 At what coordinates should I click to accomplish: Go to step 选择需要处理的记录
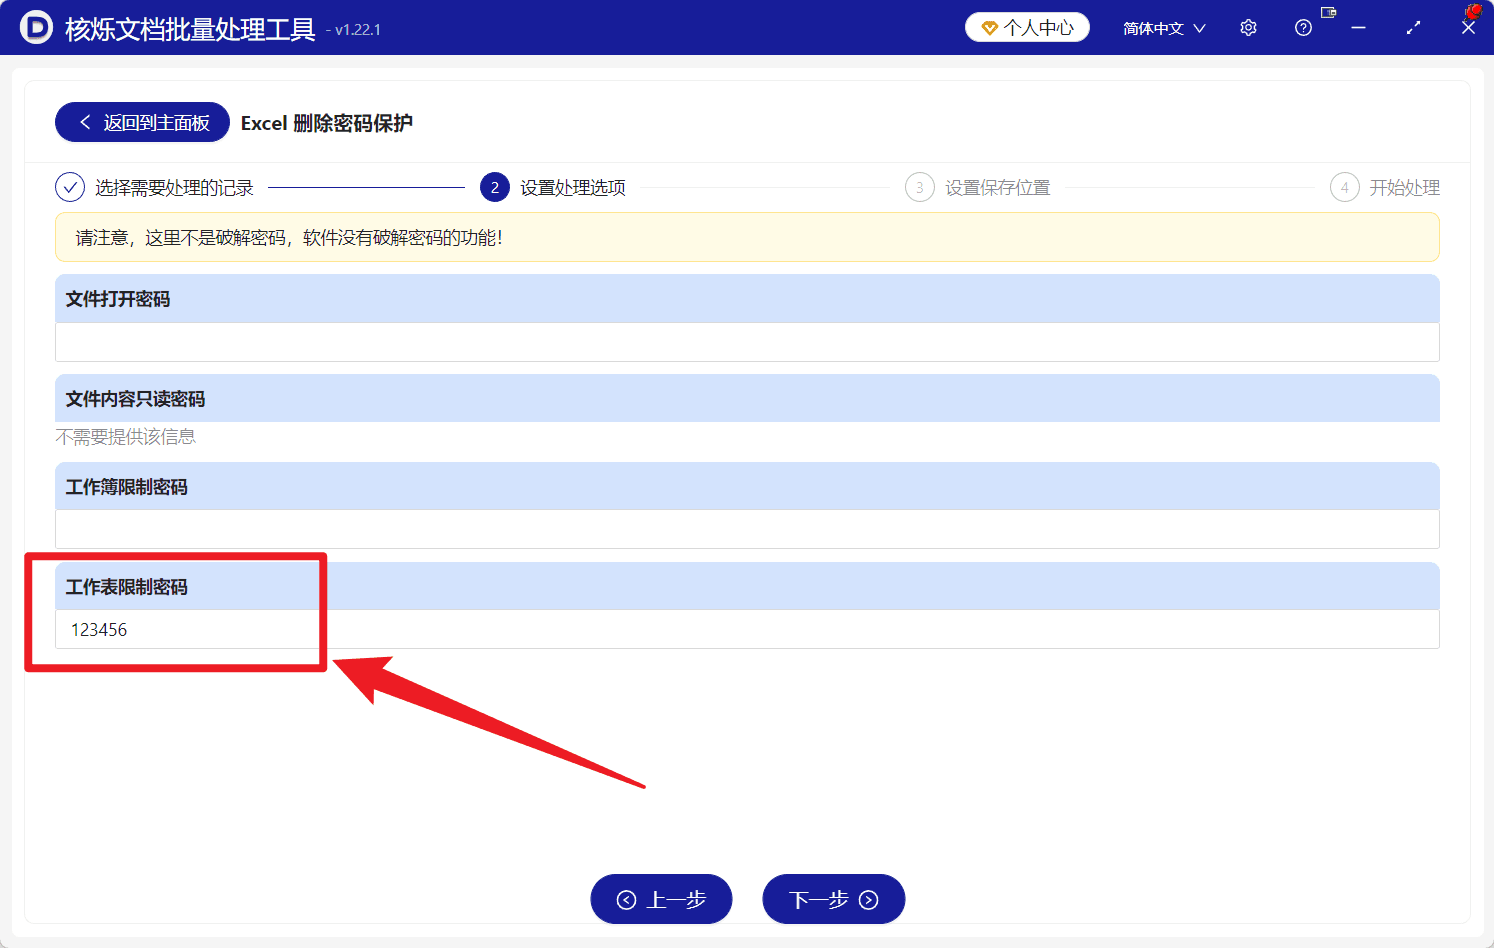[x=174, y=188]
